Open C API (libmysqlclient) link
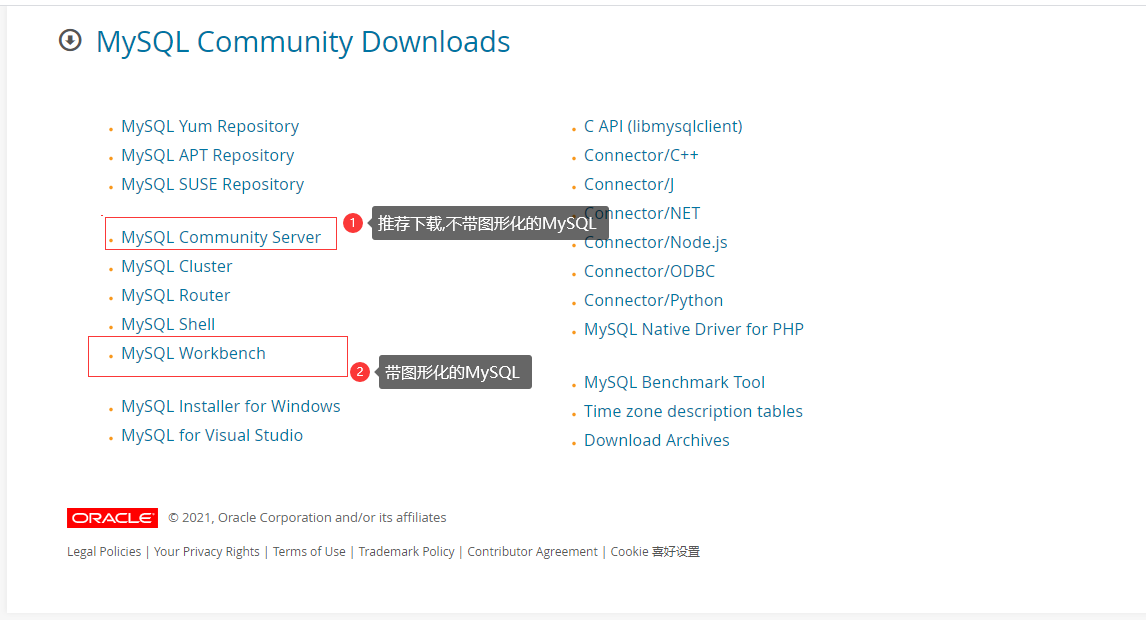The height and width of the screenshot is (620, 1146). (x=663, y=126)
